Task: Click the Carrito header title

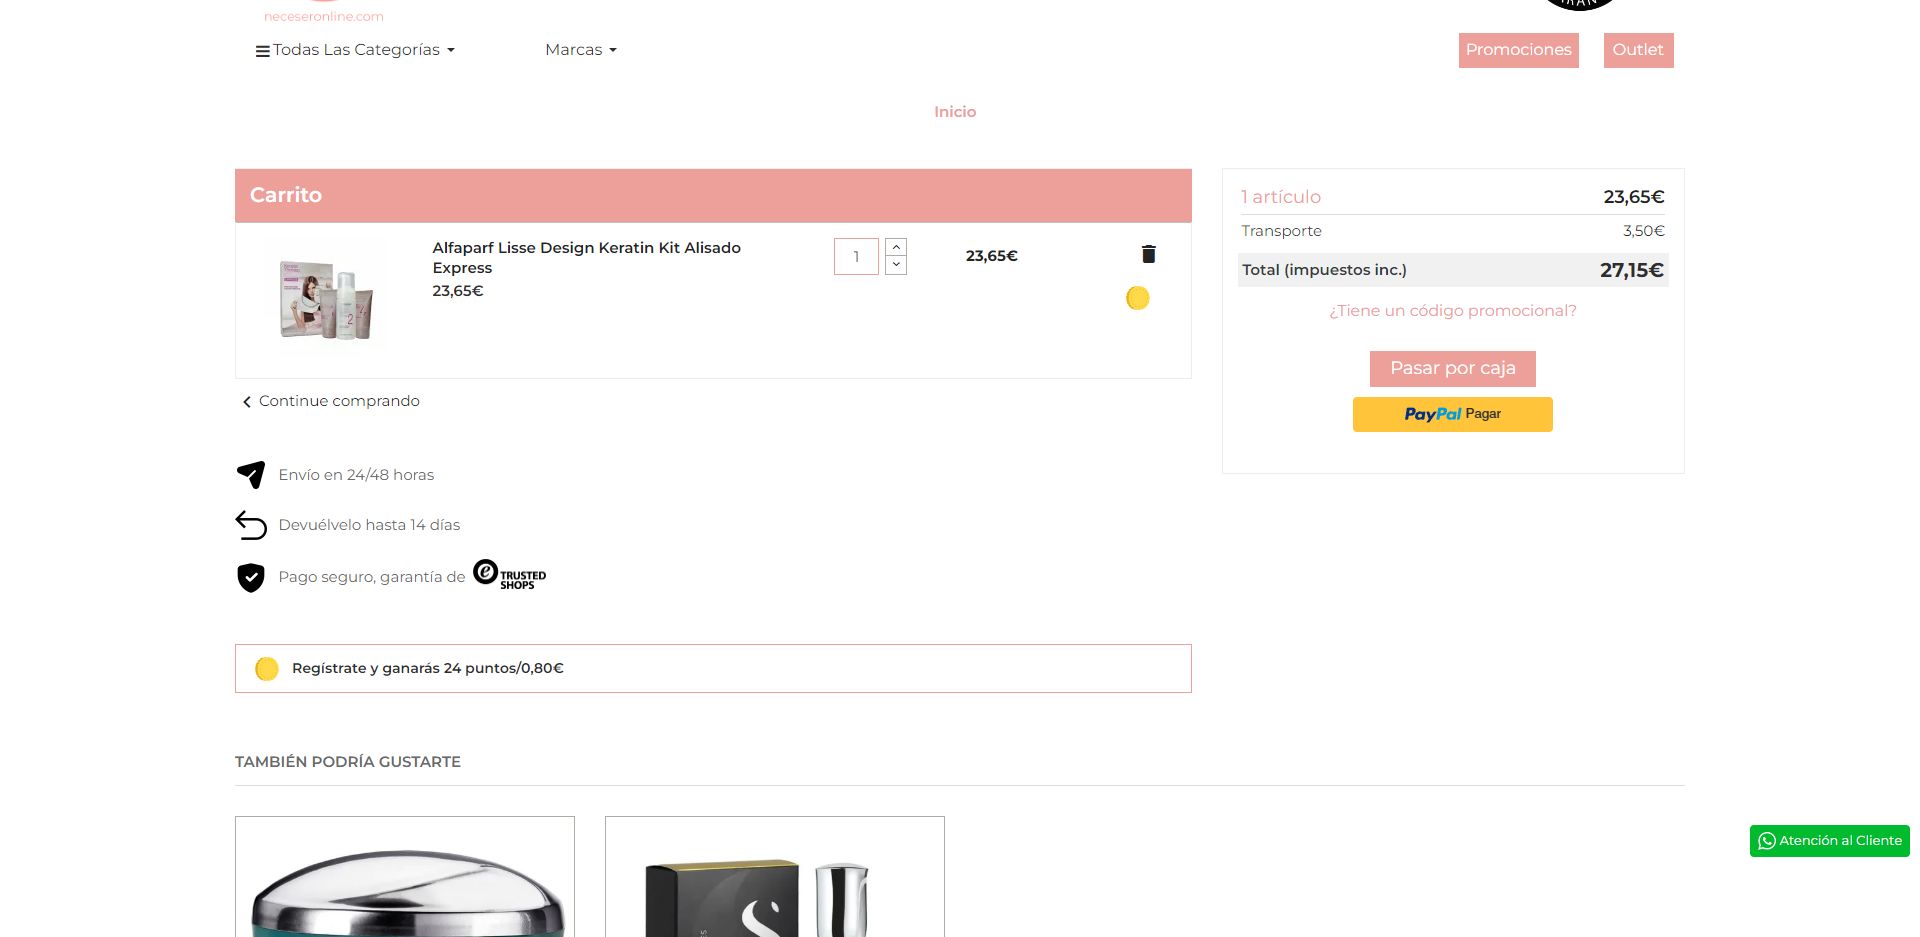Action: pyautogui.click(x=286, y=195)
